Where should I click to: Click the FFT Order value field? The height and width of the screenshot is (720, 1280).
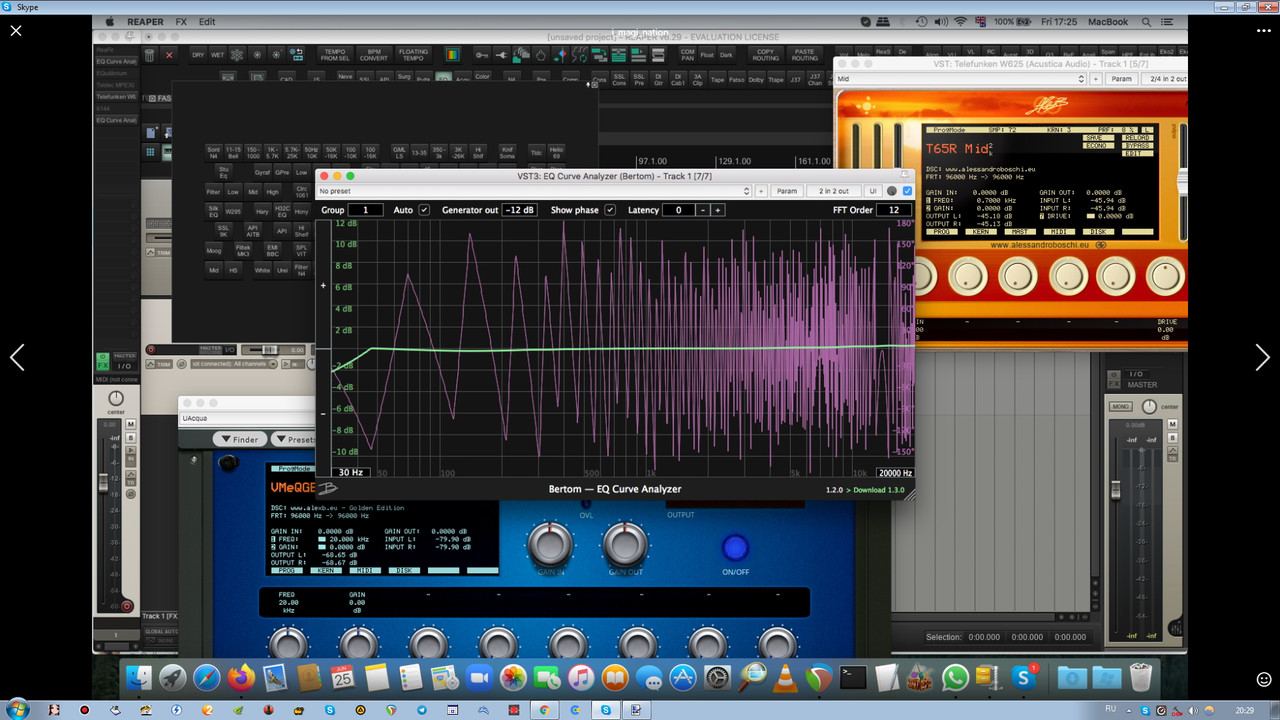pos(893,210)
